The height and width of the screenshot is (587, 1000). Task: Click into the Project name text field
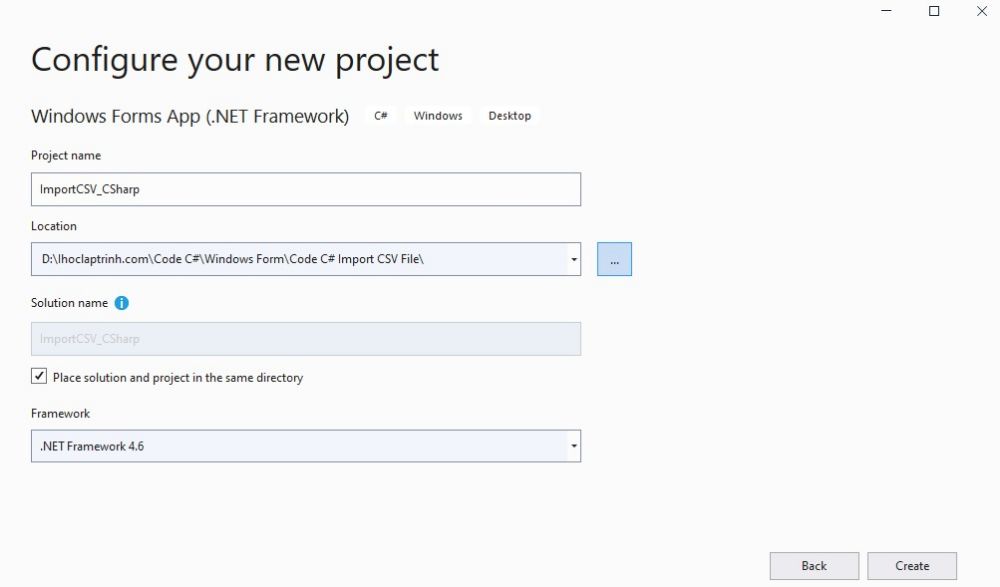point(305,189)
